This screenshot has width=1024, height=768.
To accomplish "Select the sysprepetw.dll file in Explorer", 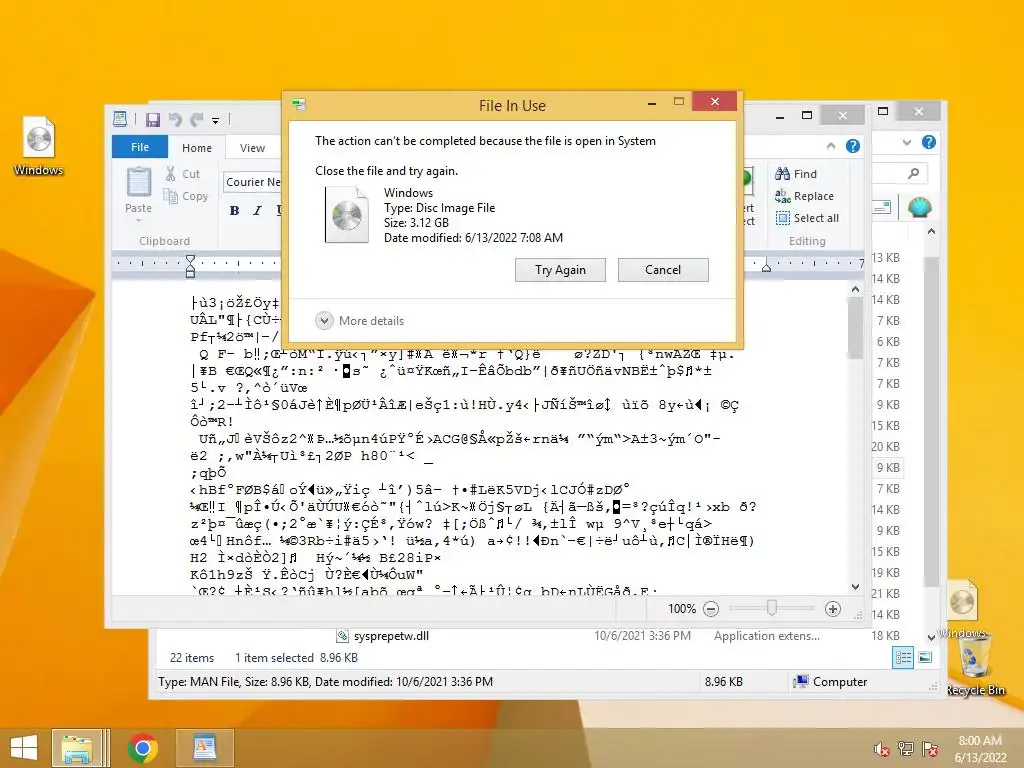I will (391, 635).
